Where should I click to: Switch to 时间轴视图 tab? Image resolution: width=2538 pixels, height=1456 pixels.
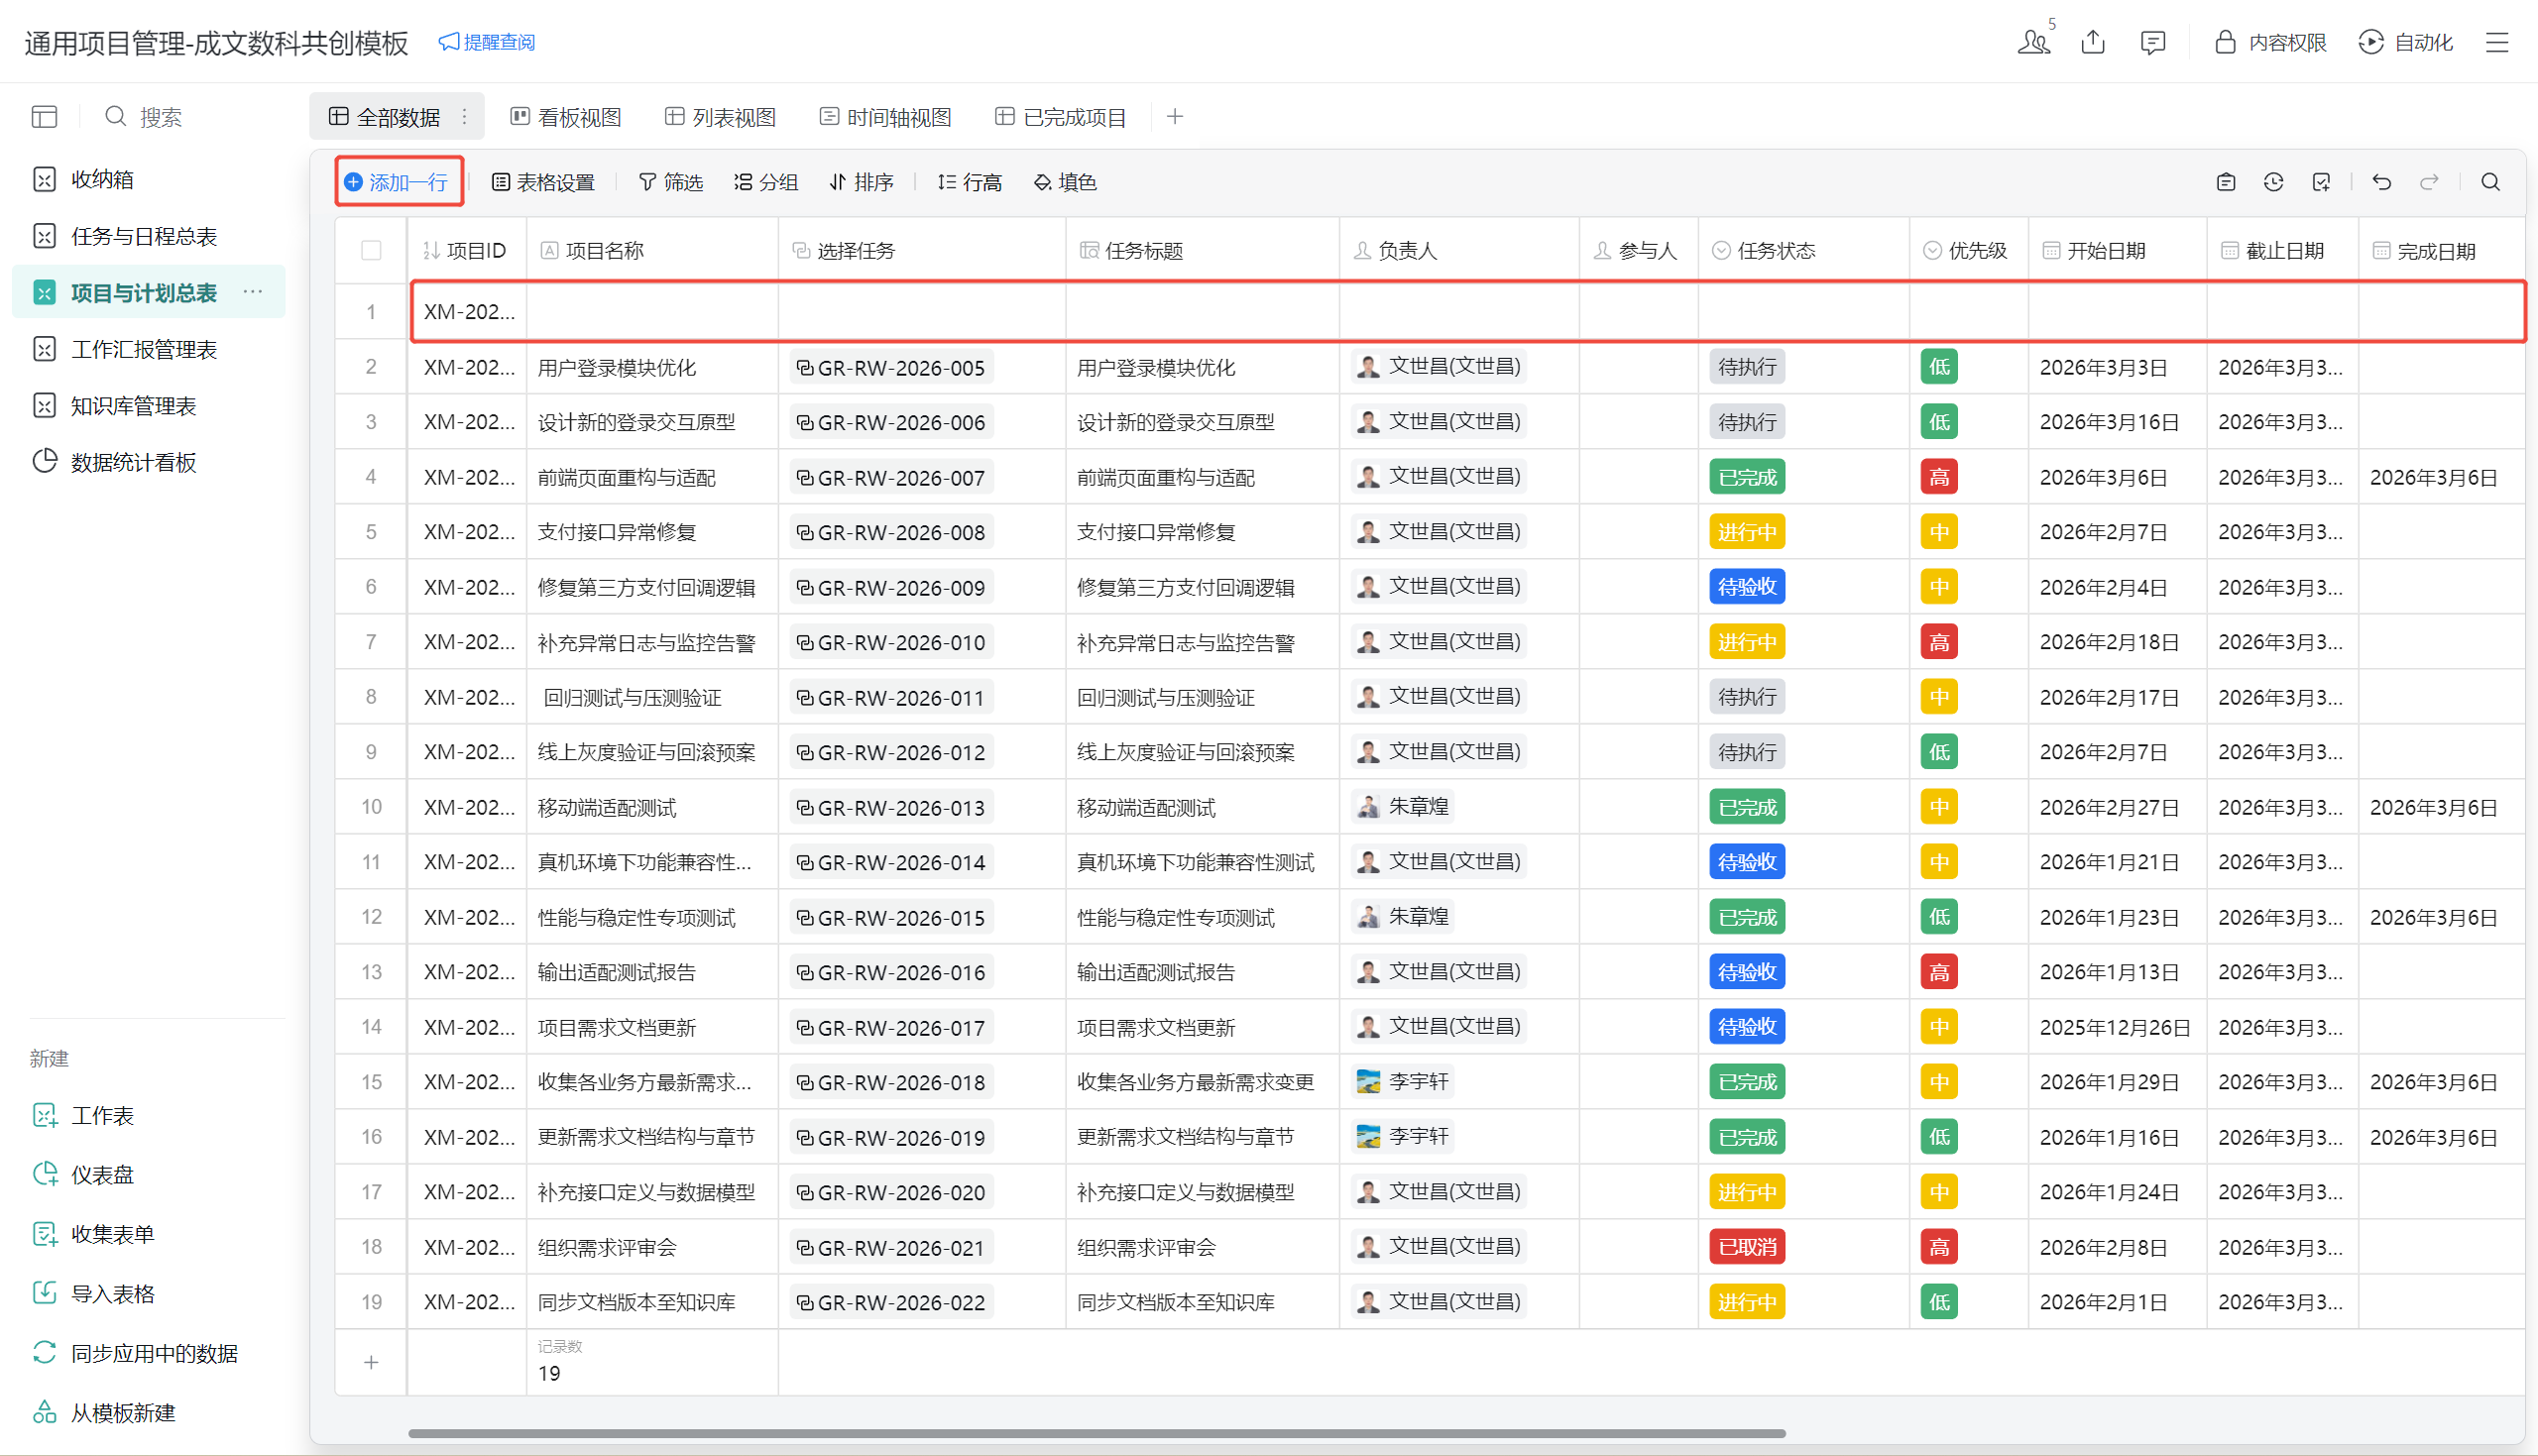(885, 117)
